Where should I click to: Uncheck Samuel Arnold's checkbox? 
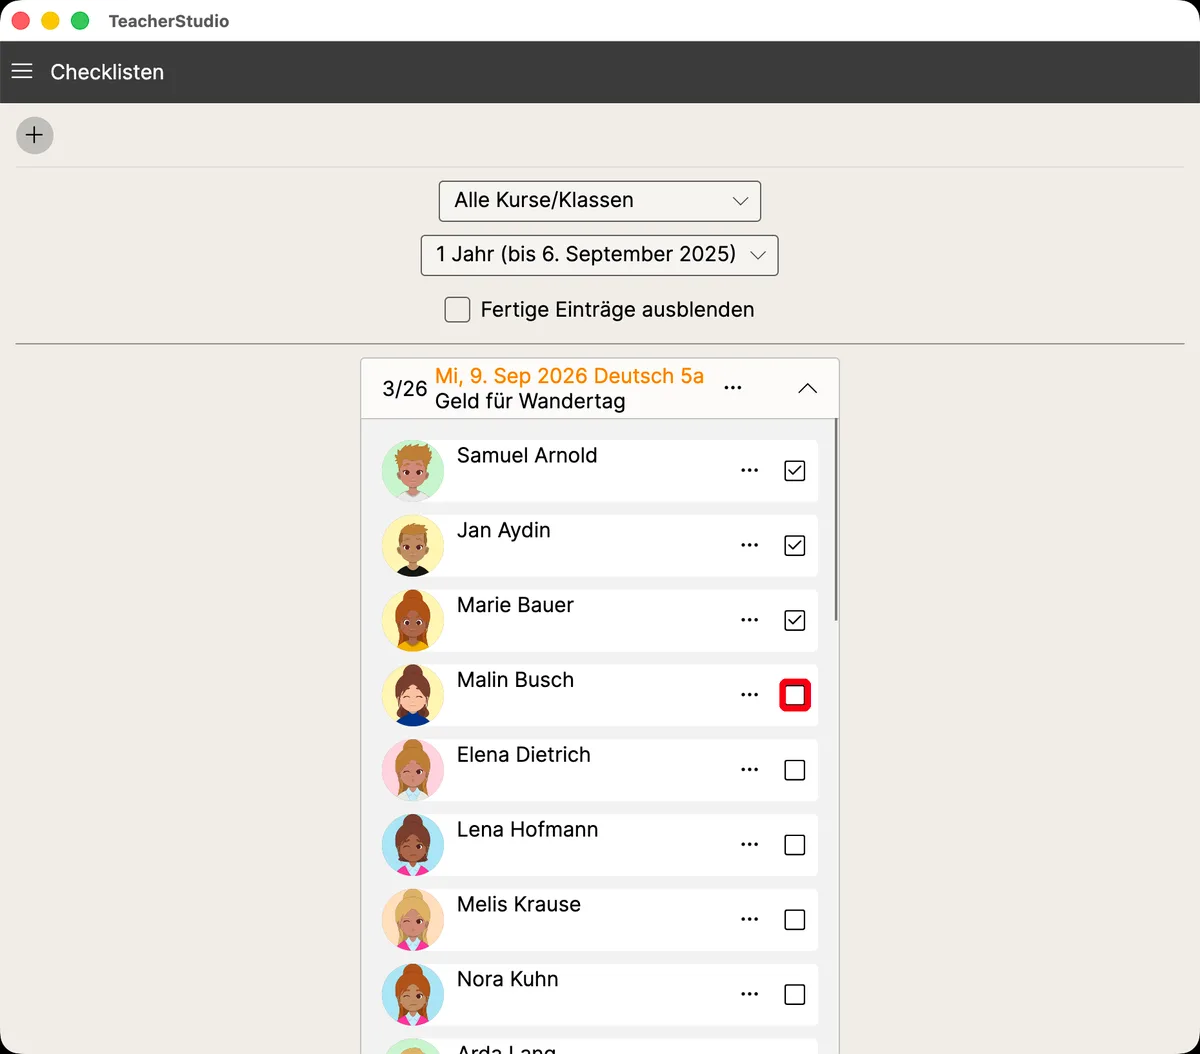[795, 470]
